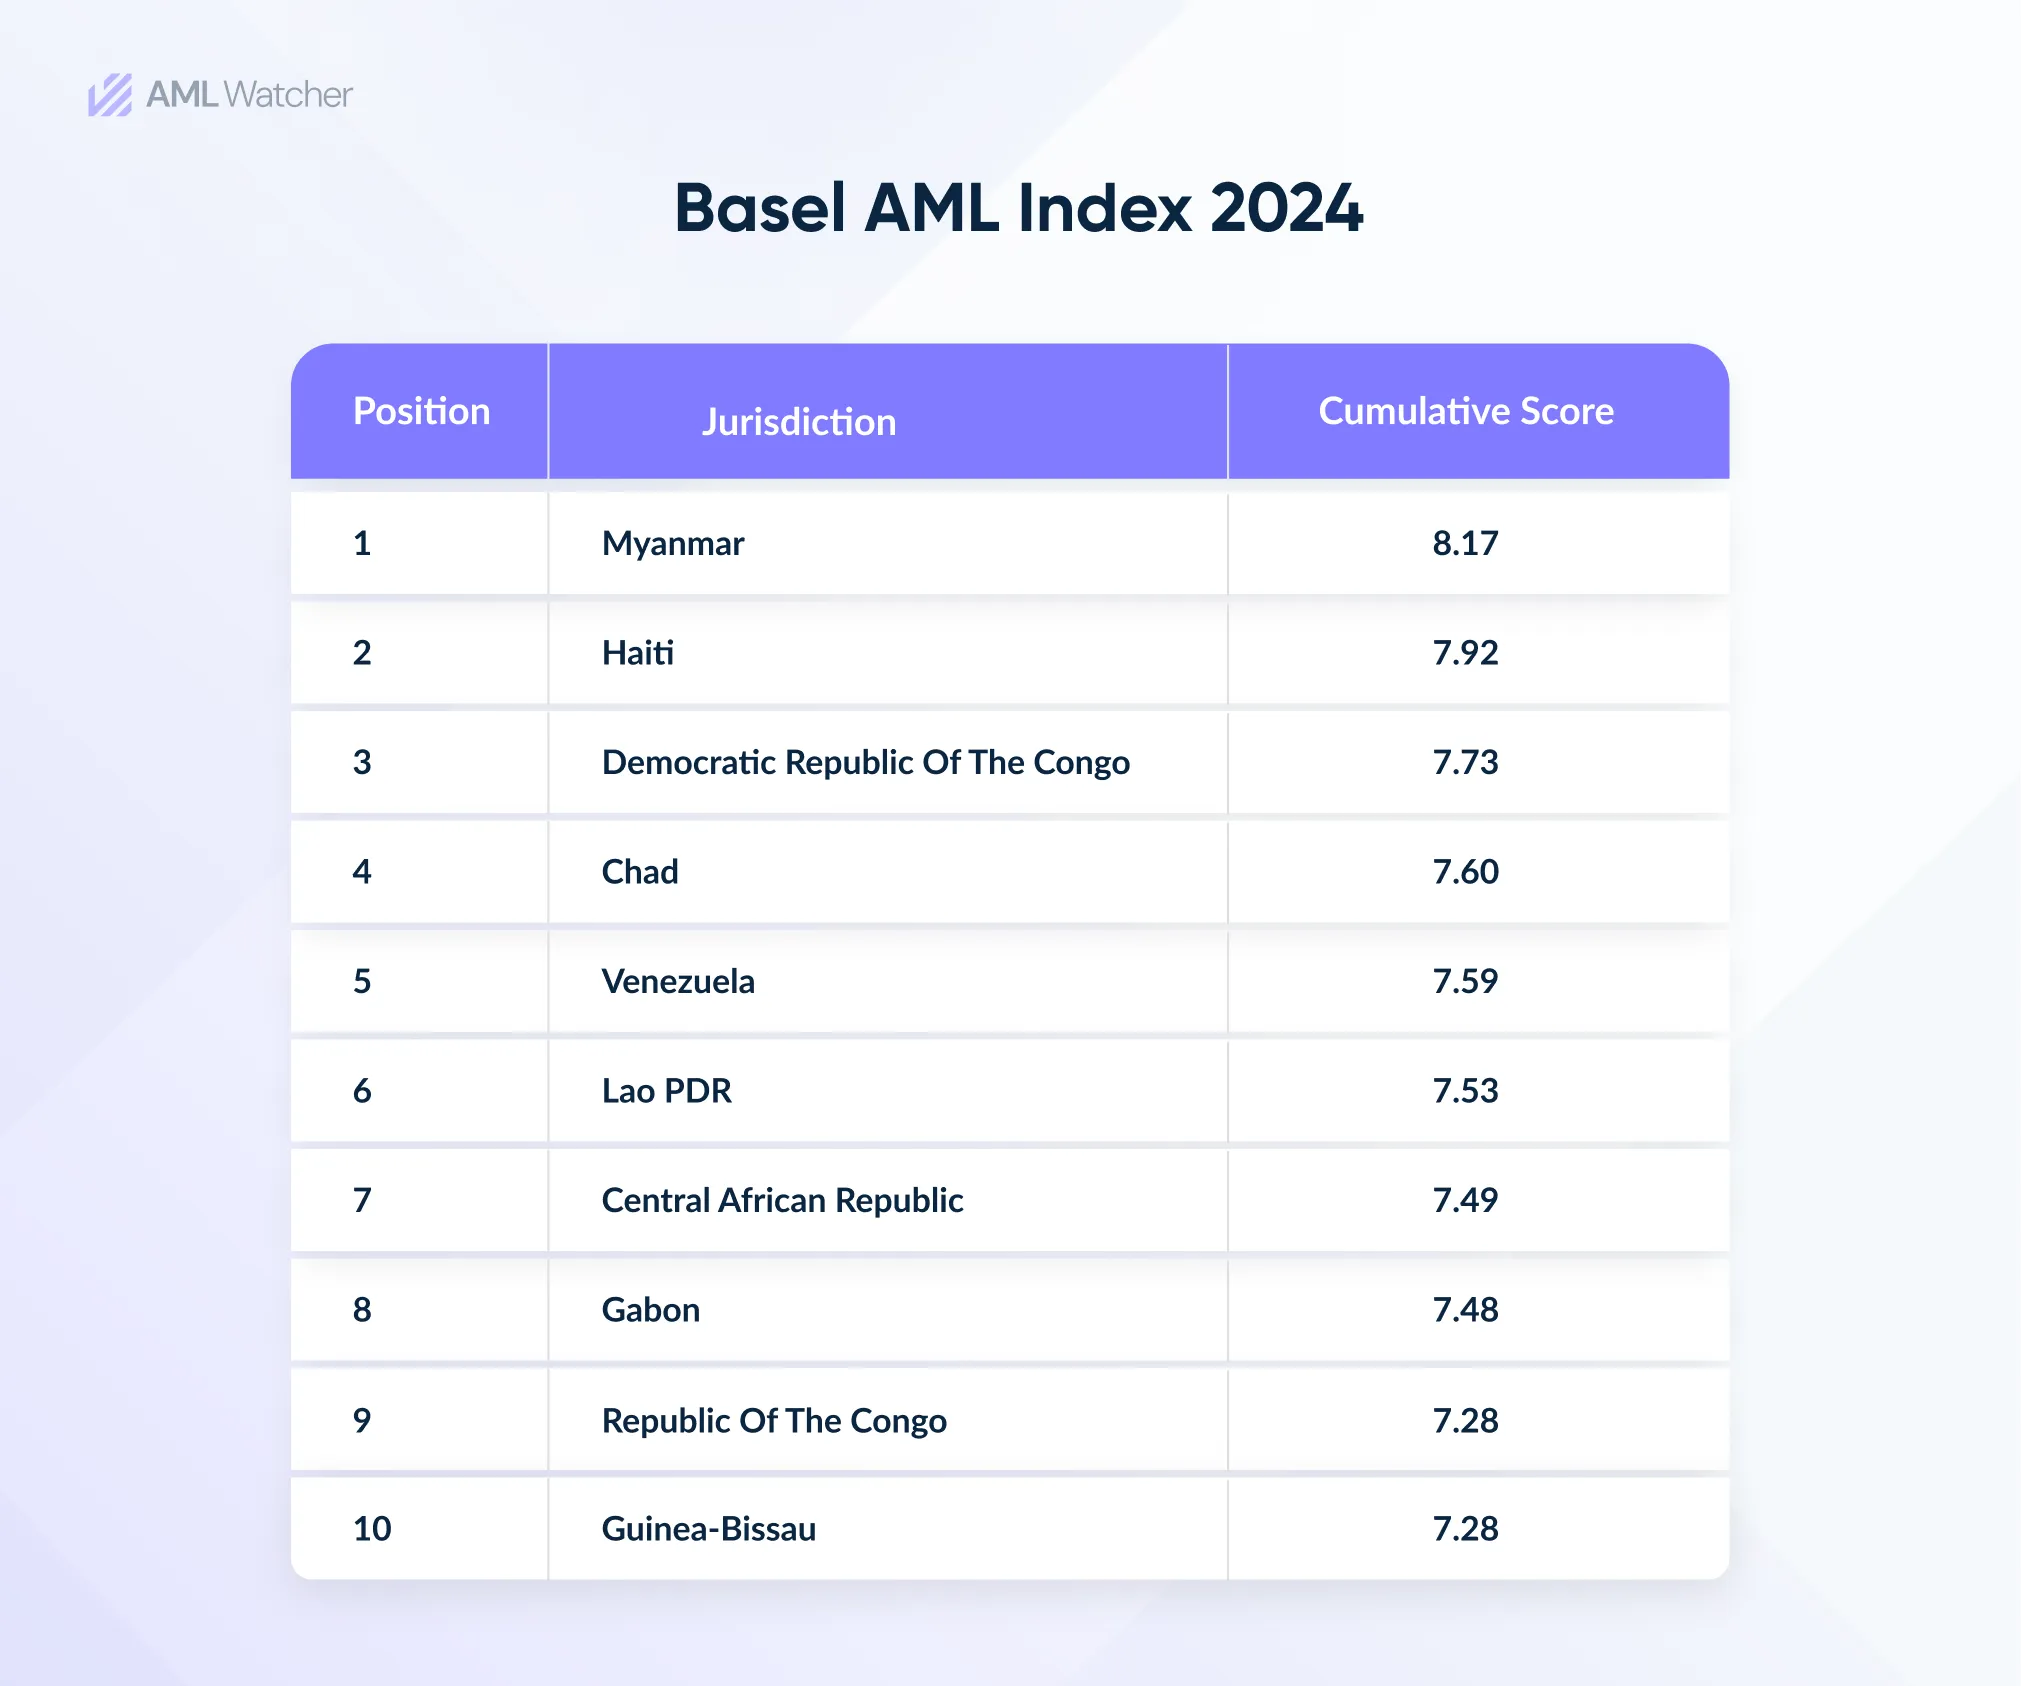The image size is (2021, 1686).
Task: Click position 7 in Central African Republic row
Action: coord(362,1200)
